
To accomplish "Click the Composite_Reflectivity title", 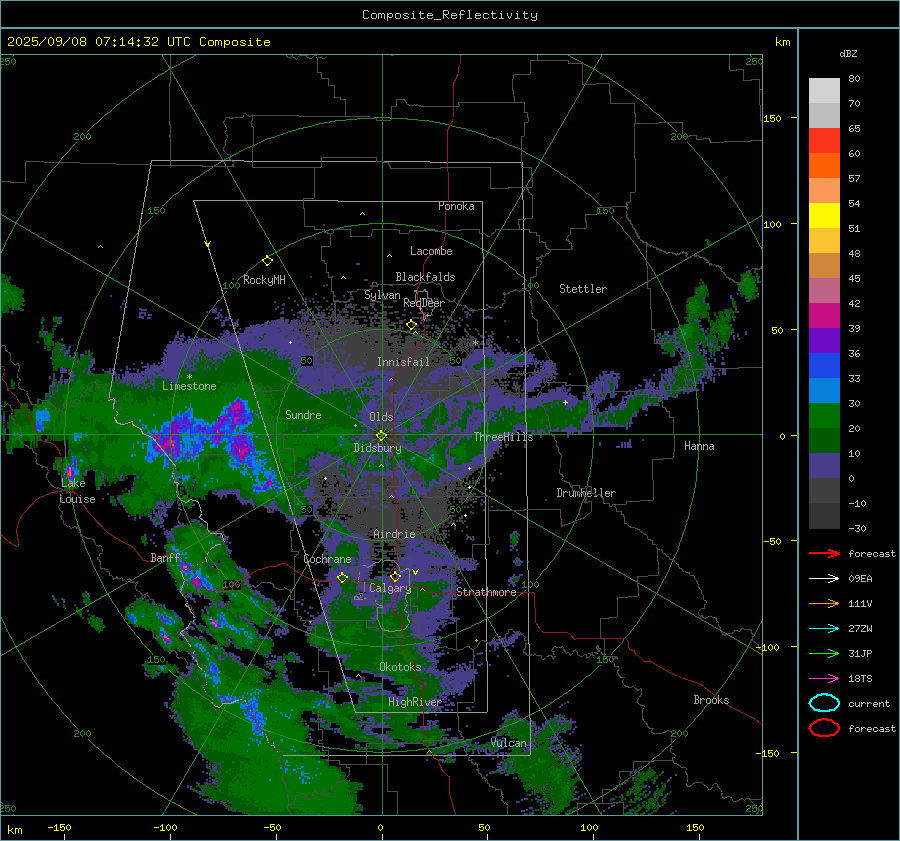I will (450, 15).
